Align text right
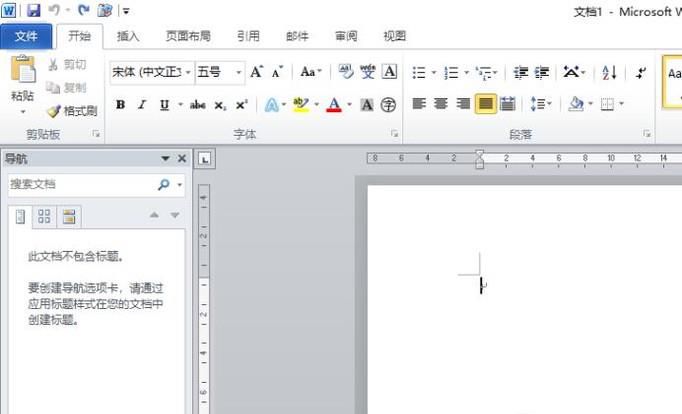The image size is (682, 414). click(x=463, y=104)
